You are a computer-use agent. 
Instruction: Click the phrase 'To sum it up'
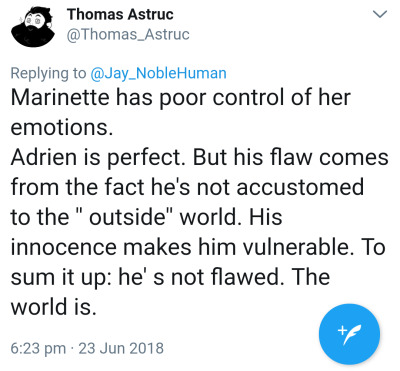pos(198,263)
